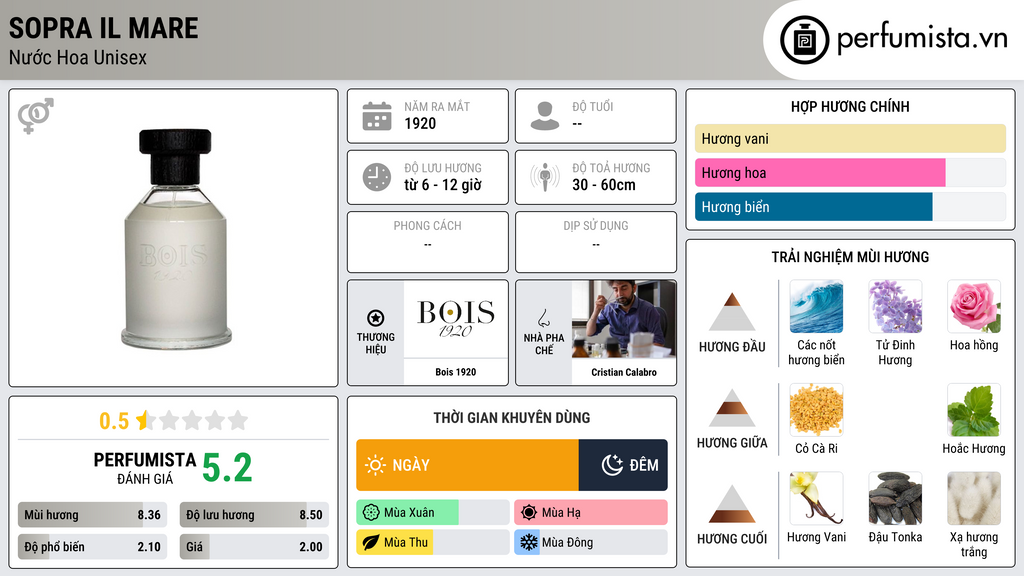Image resolution: width=1024 pixels, height=576 pixels.
Task: Click the longevity value từ 6 - 12 giờ
Action: click(x=443, y=185)
